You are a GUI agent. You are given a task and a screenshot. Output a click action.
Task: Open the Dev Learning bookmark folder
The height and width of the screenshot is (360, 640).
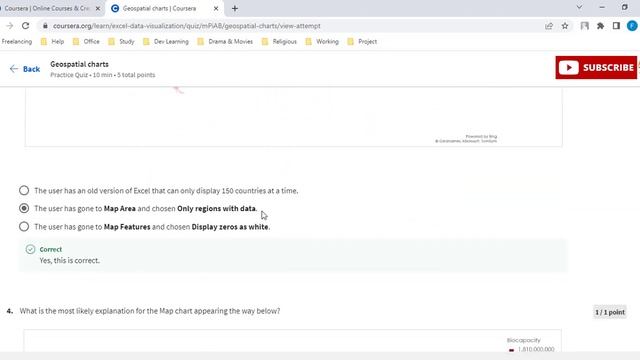[x=166, y=42]
